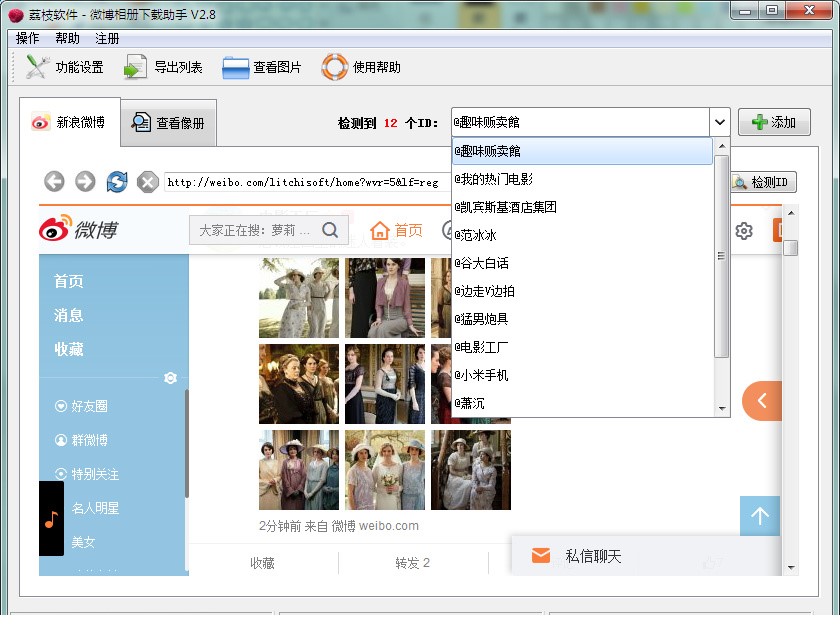Screen dimensions: 840x638
Task: Open photo of woman in purple jacket
Action: pos(385,298)
